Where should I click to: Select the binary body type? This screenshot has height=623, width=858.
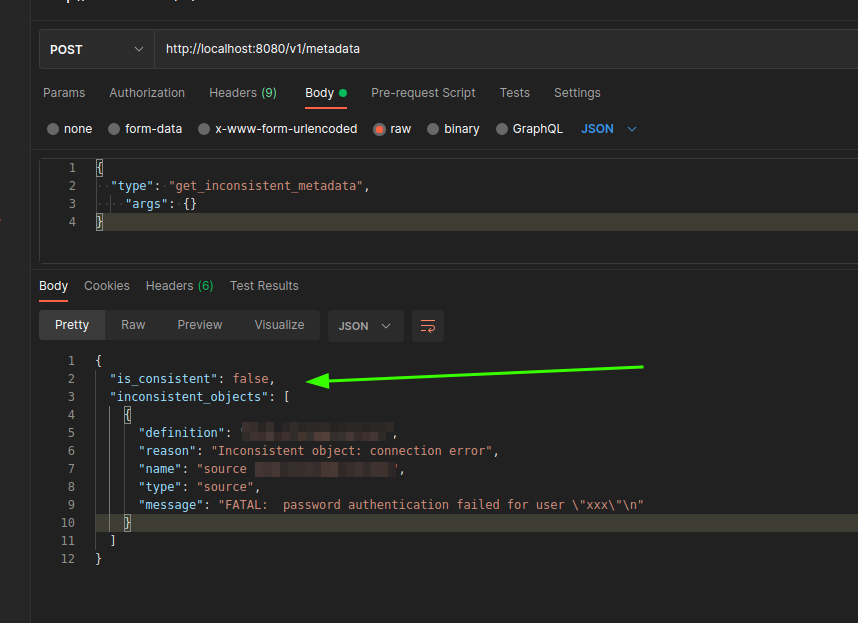[x=453, y=128]
